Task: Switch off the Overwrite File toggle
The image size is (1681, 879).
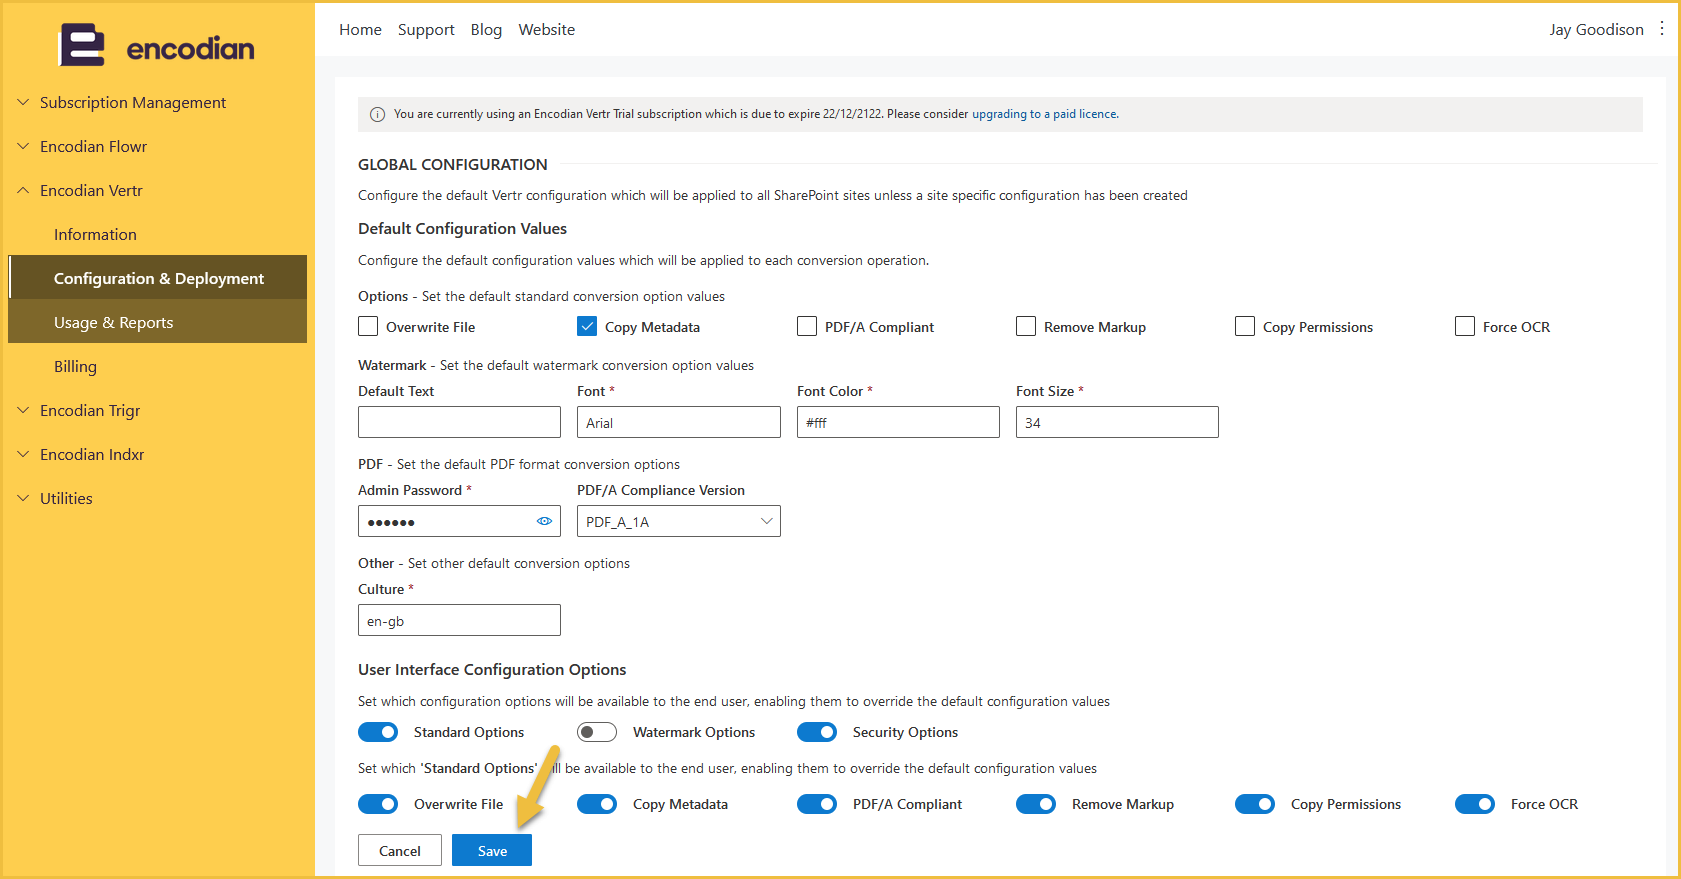Action: coord(378,804)
